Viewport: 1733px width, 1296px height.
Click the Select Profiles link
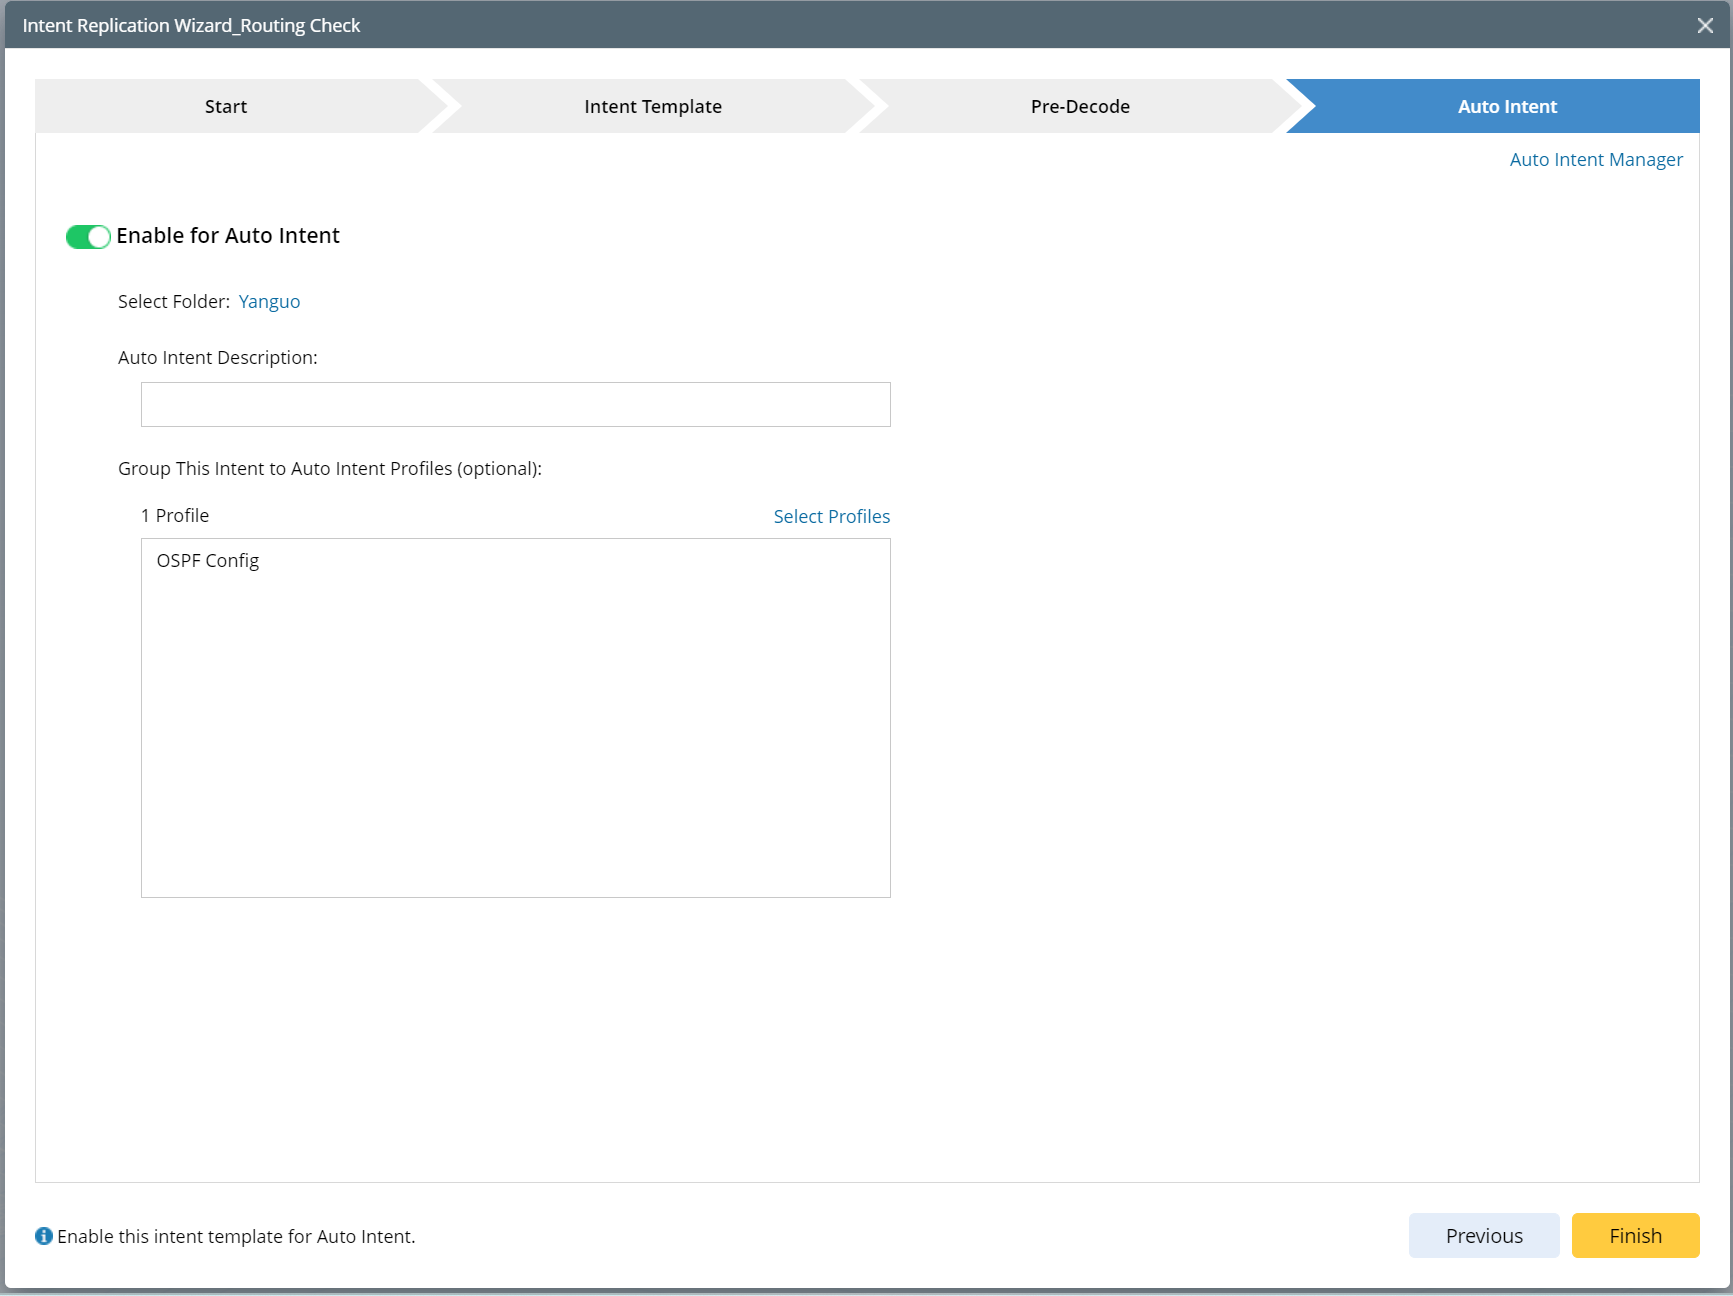pos(831,517)
